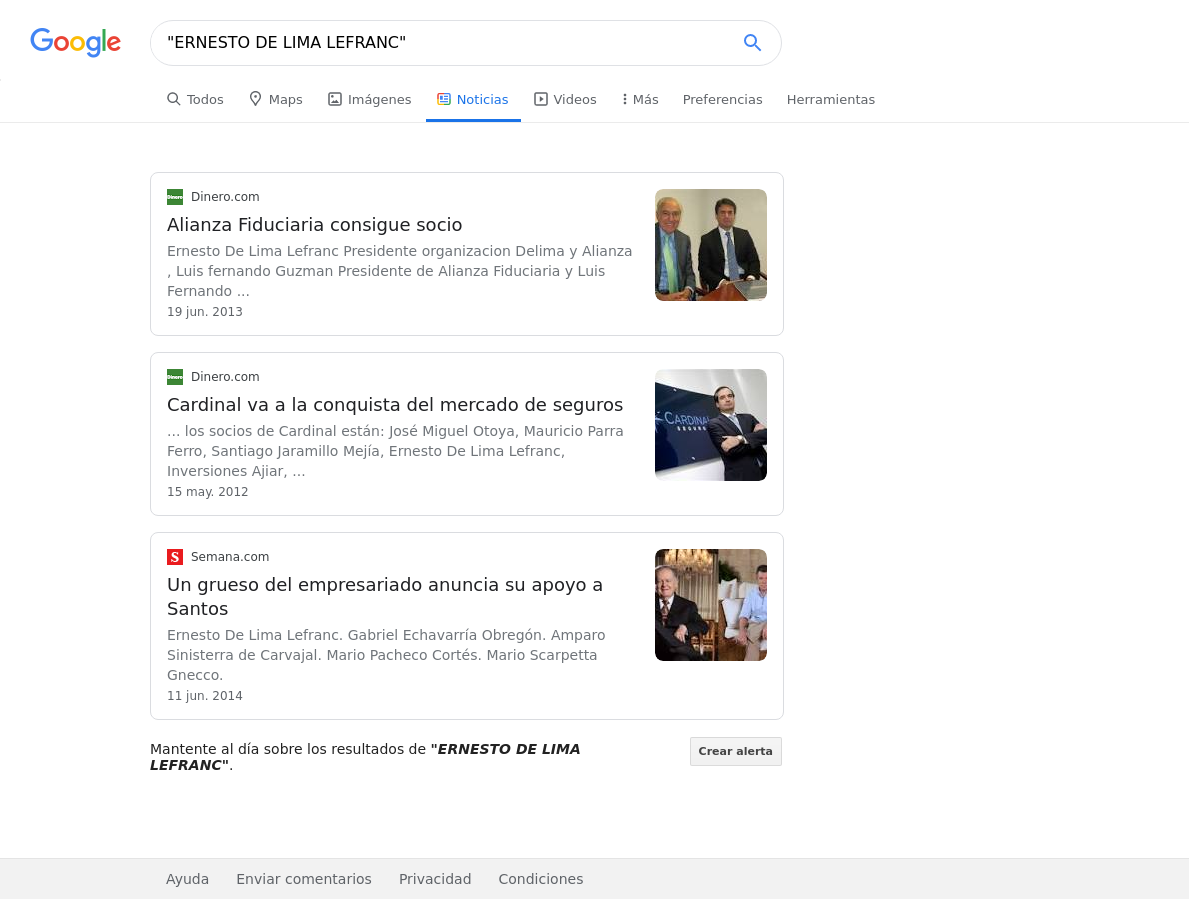1189x899 pixels.
Task: Click the Google logo
Action: (x=75, y=42)
